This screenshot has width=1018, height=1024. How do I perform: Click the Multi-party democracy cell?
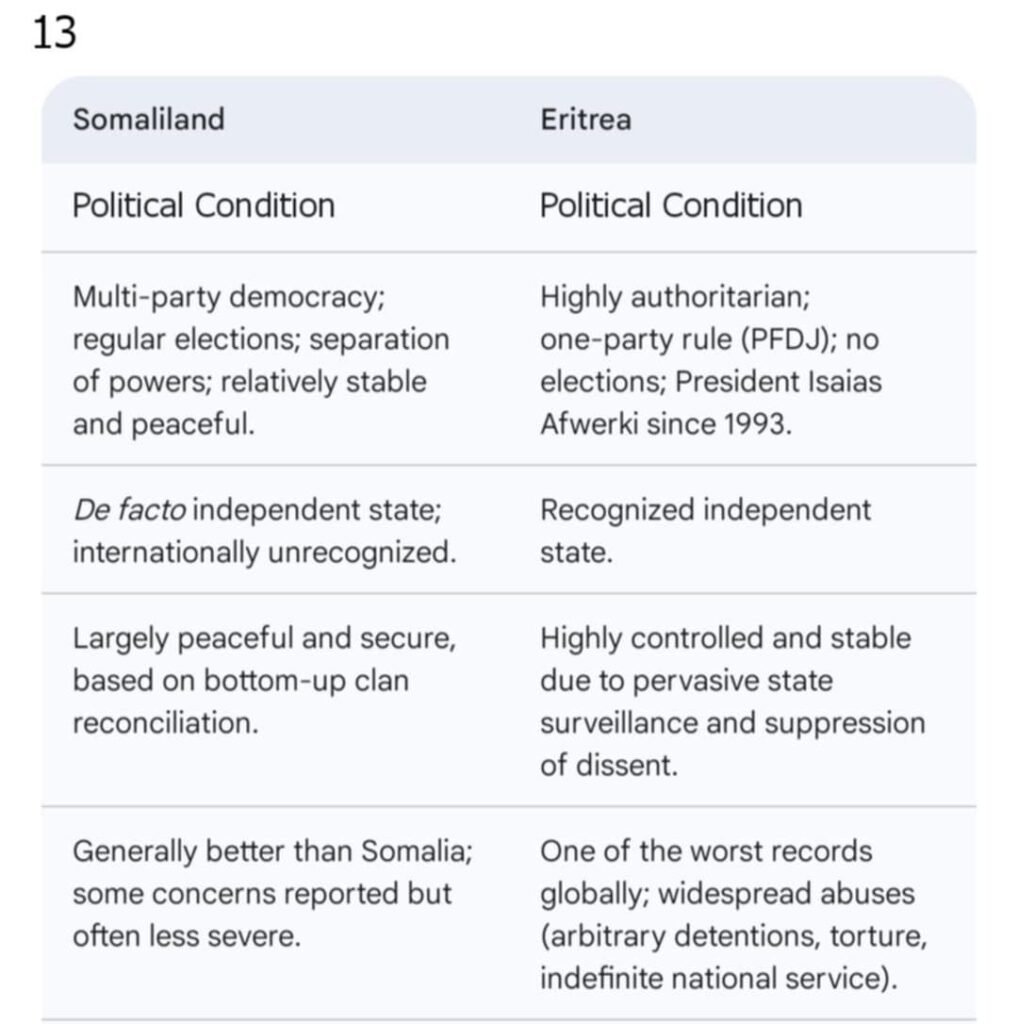[x=260, y=360]
